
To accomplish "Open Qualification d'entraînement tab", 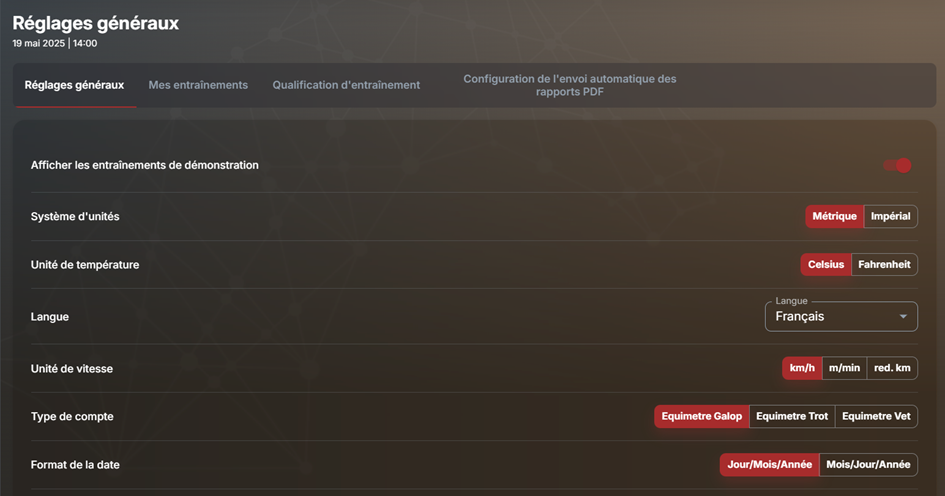I will point(346,85).
